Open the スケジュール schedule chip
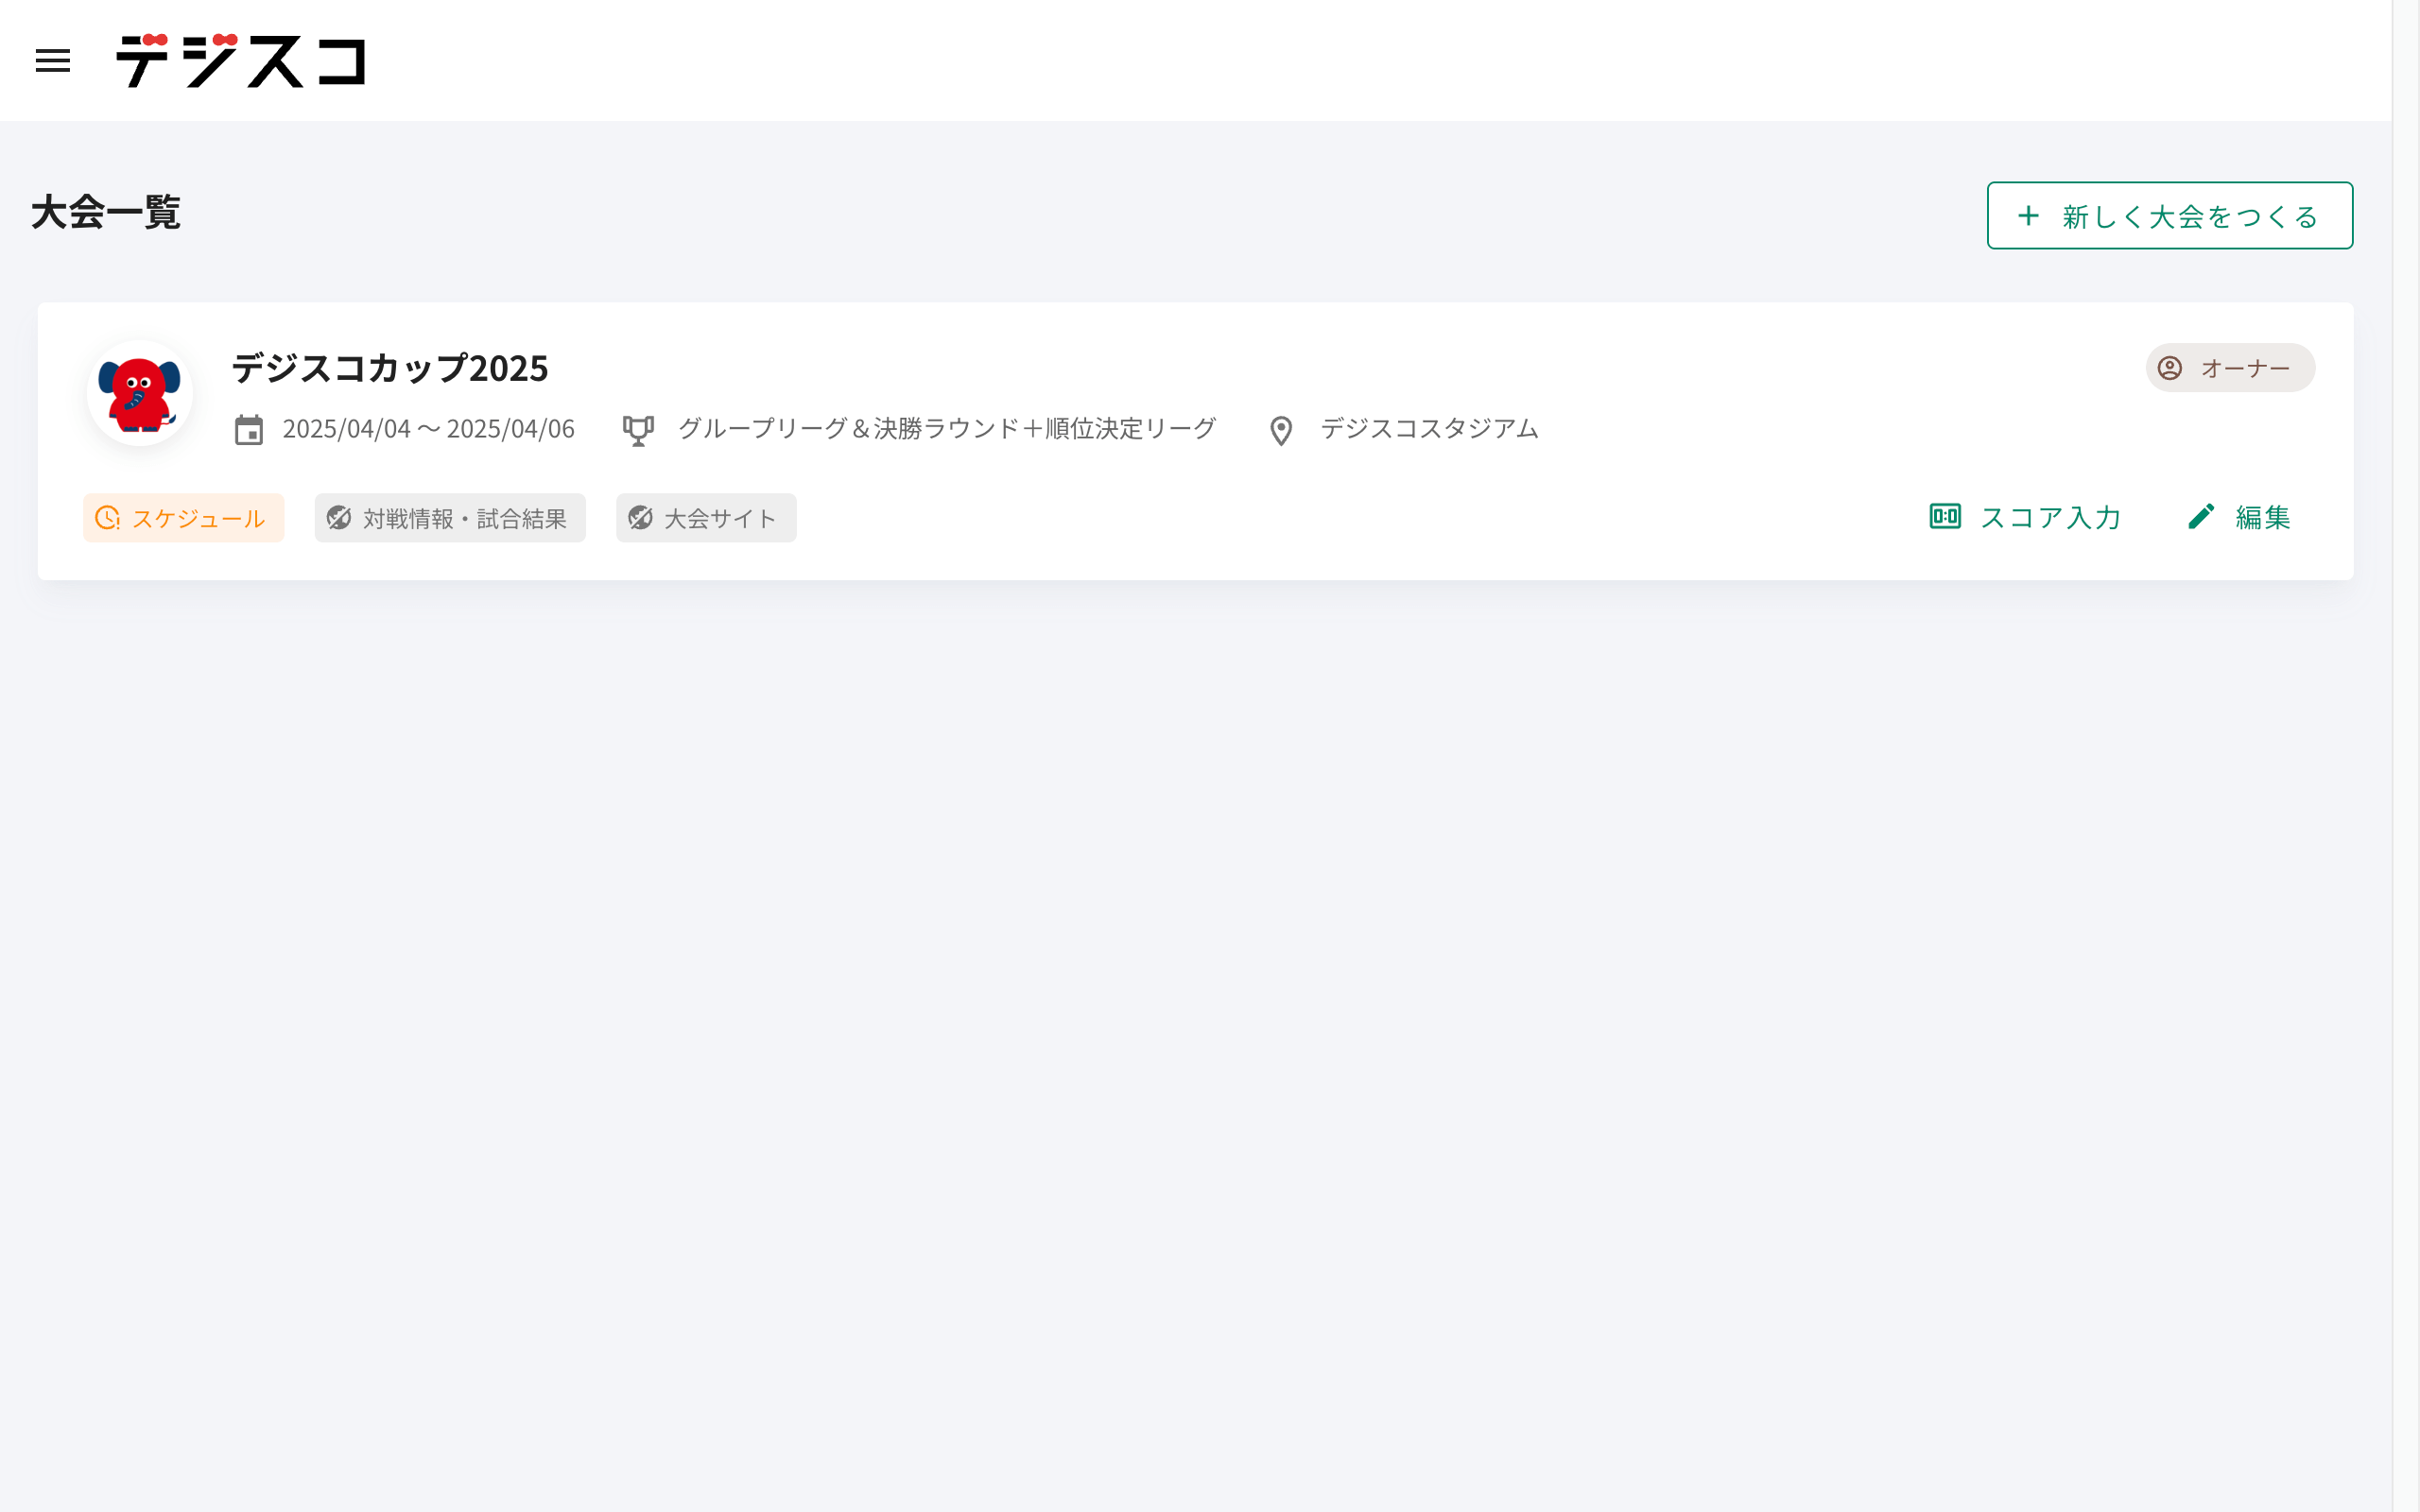 (184, 518)
